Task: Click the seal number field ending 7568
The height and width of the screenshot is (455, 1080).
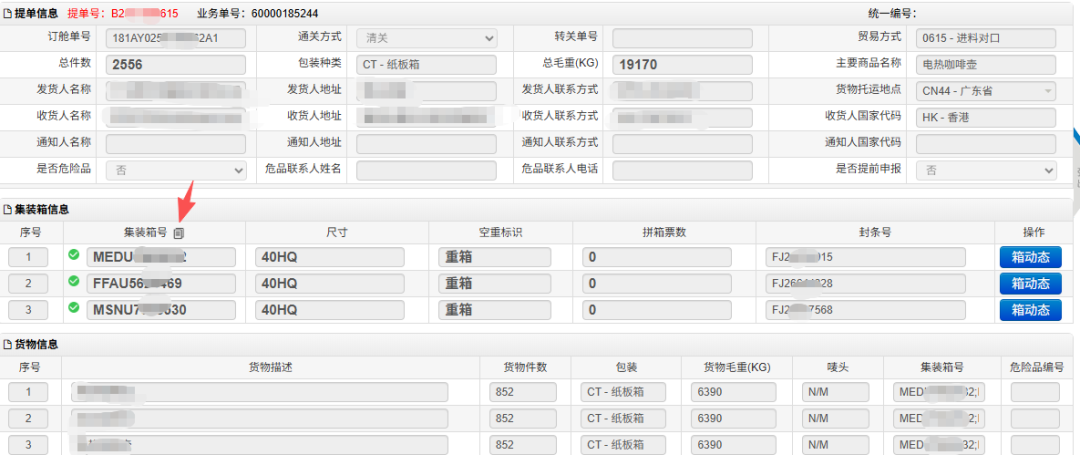Action: coord(865,310)
